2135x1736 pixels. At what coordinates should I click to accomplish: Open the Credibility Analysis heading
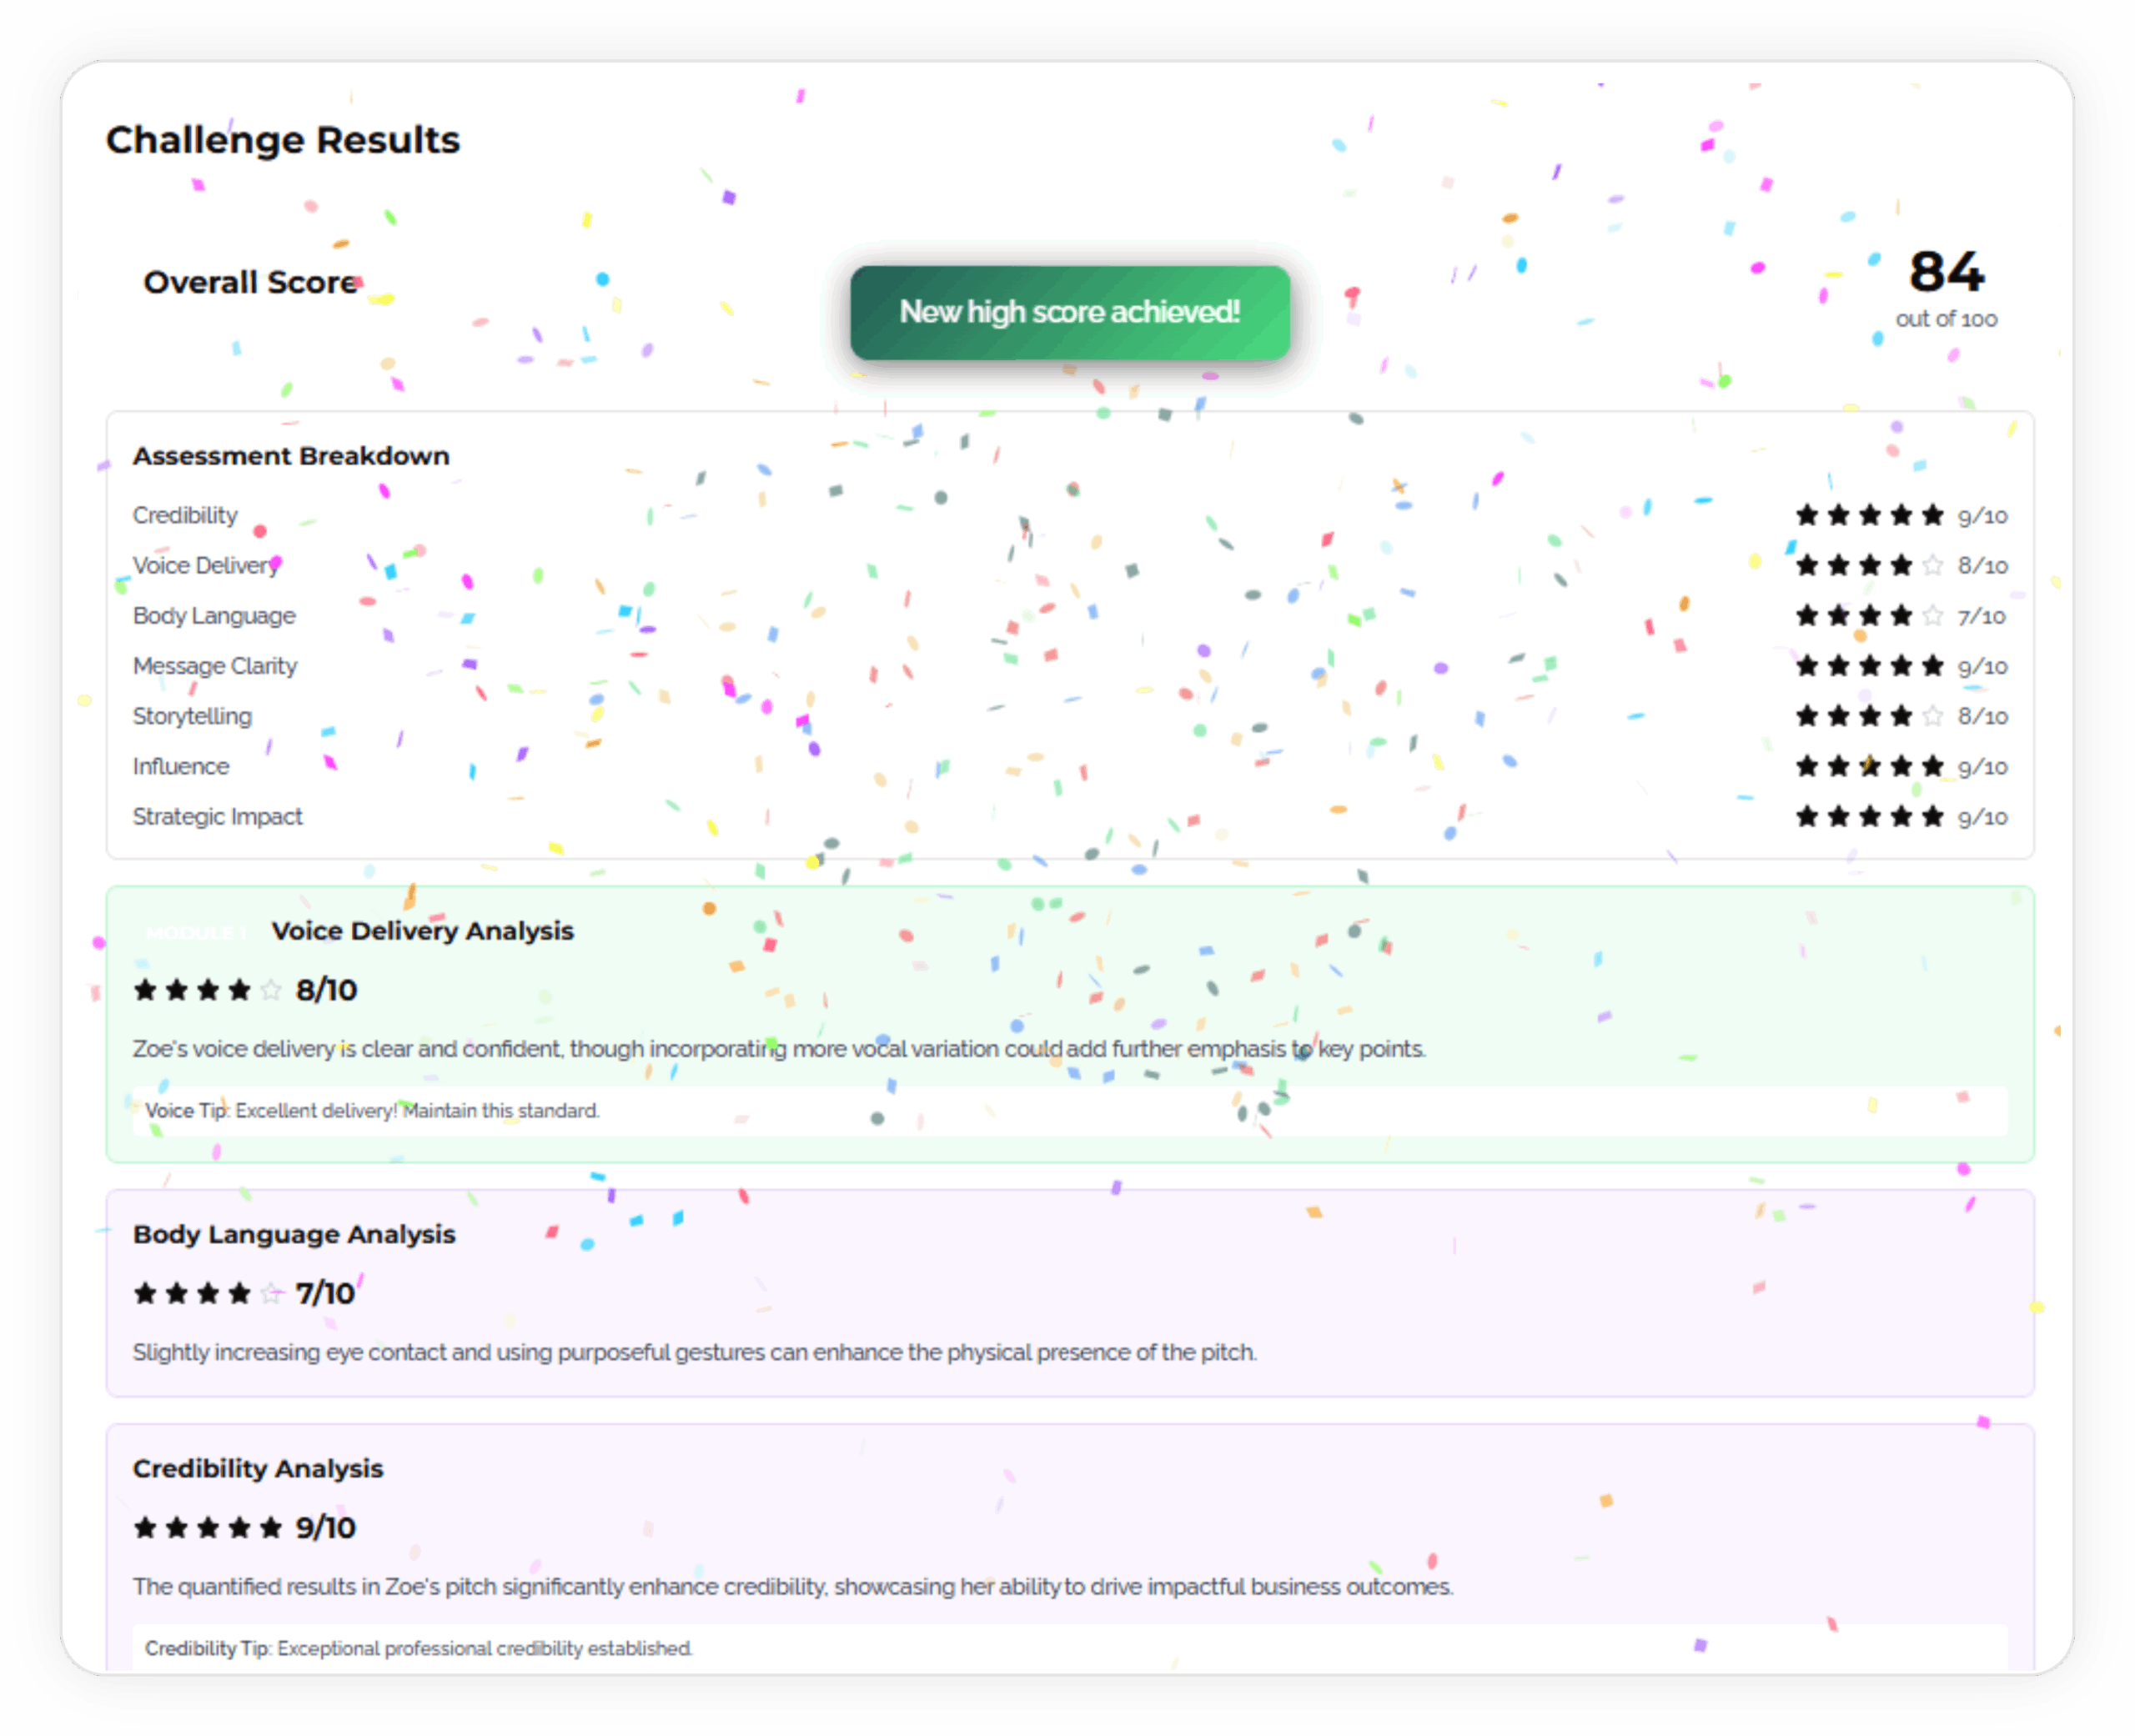click(258, 1468)
